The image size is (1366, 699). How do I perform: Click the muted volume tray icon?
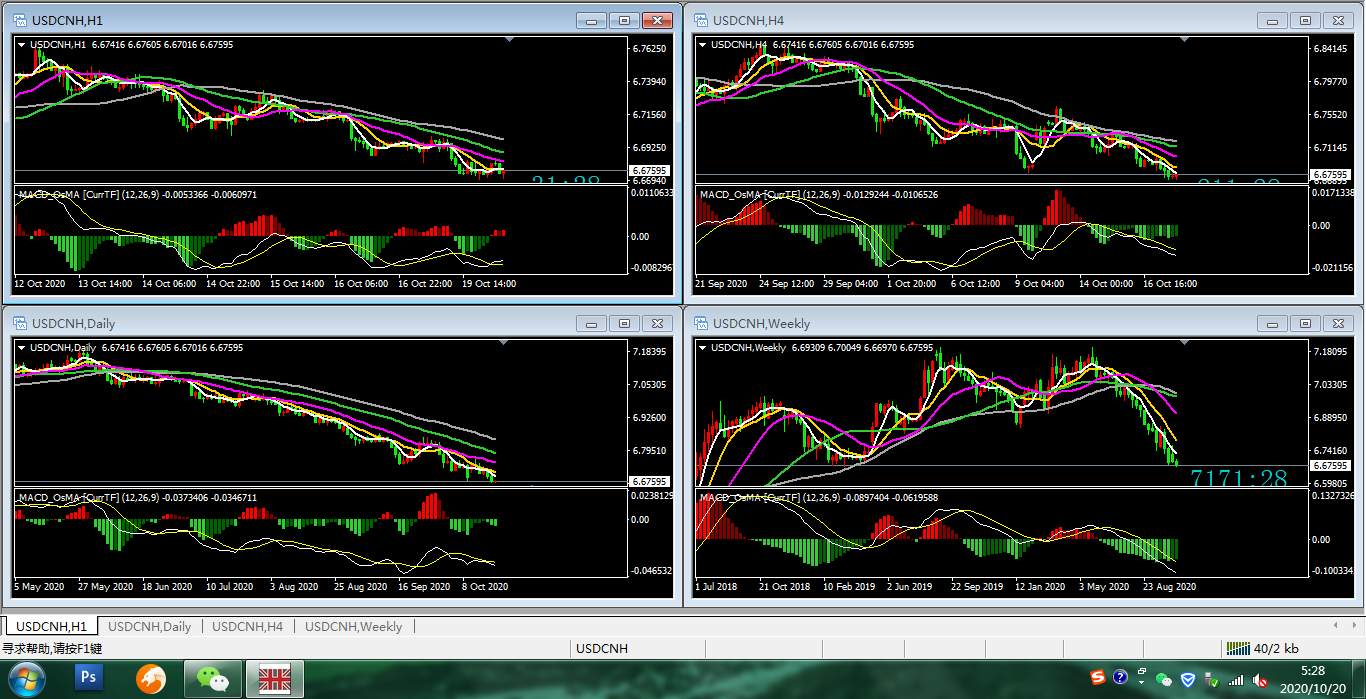(1260, 680)
